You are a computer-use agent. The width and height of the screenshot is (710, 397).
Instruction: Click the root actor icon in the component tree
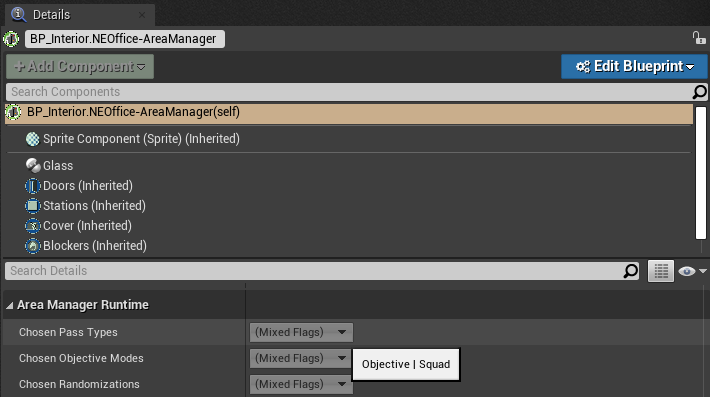13,112
